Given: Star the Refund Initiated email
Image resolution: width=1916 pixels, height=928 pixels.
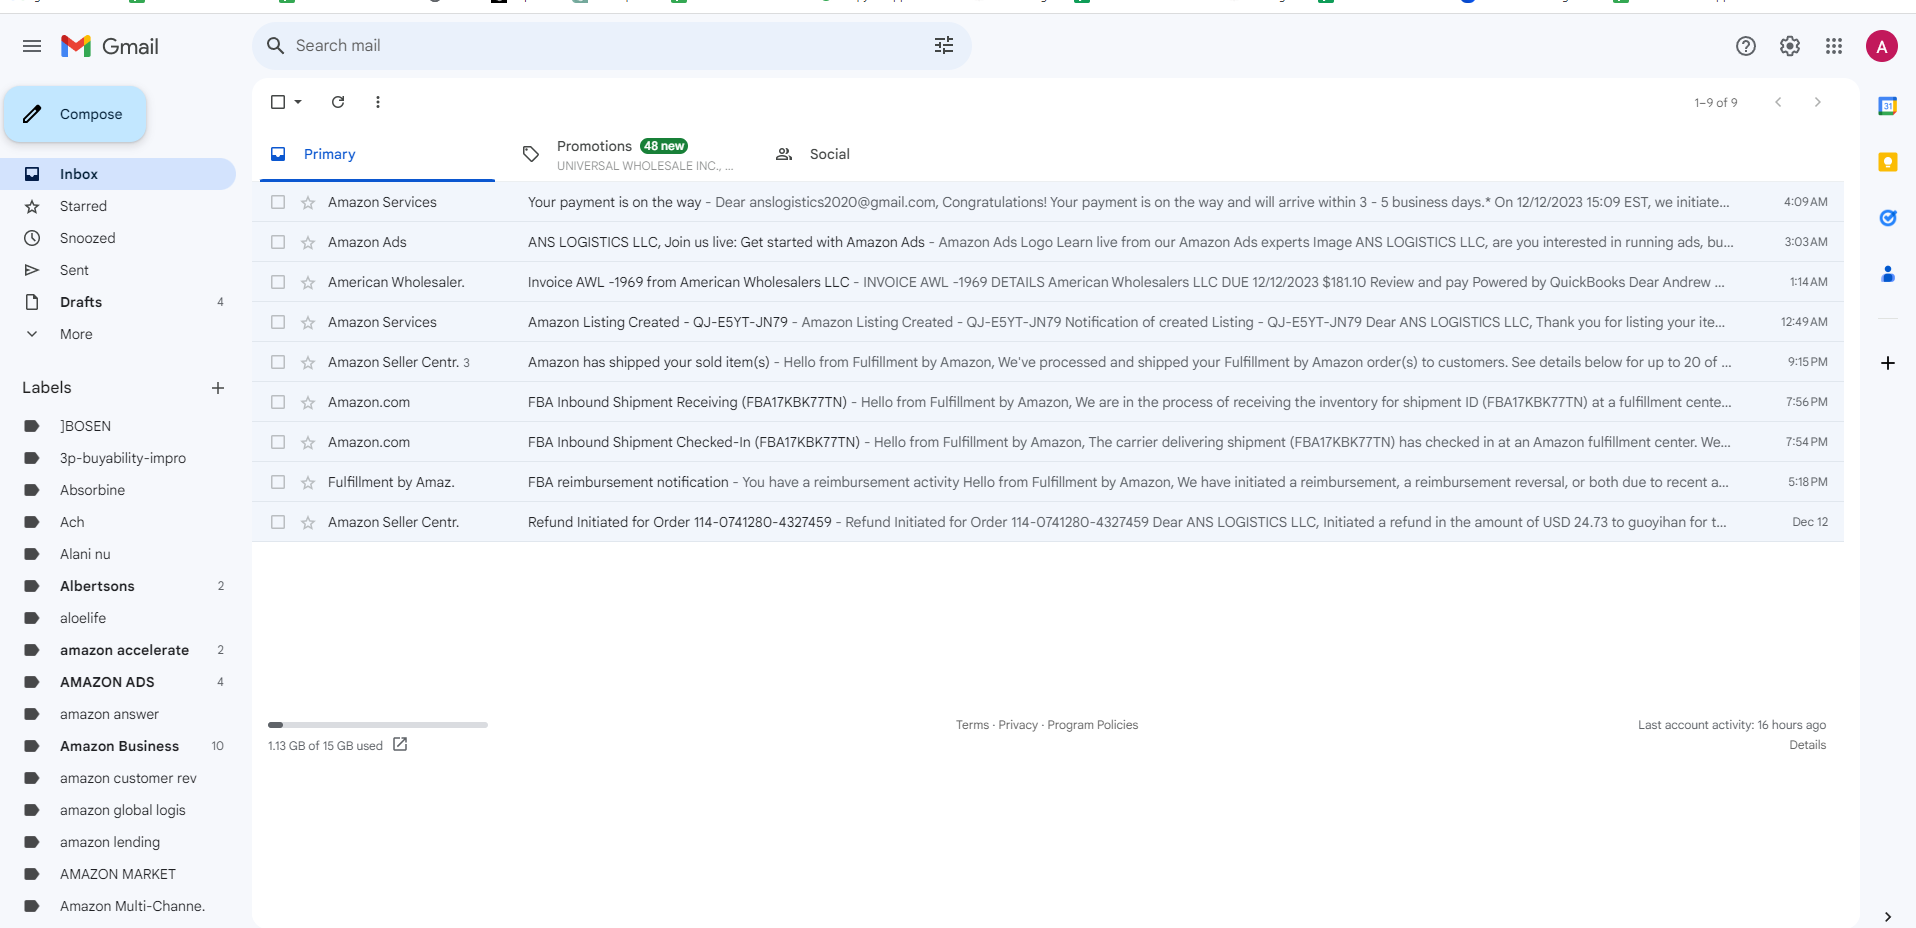Looking at the screenshot, I should pos(308,522).
